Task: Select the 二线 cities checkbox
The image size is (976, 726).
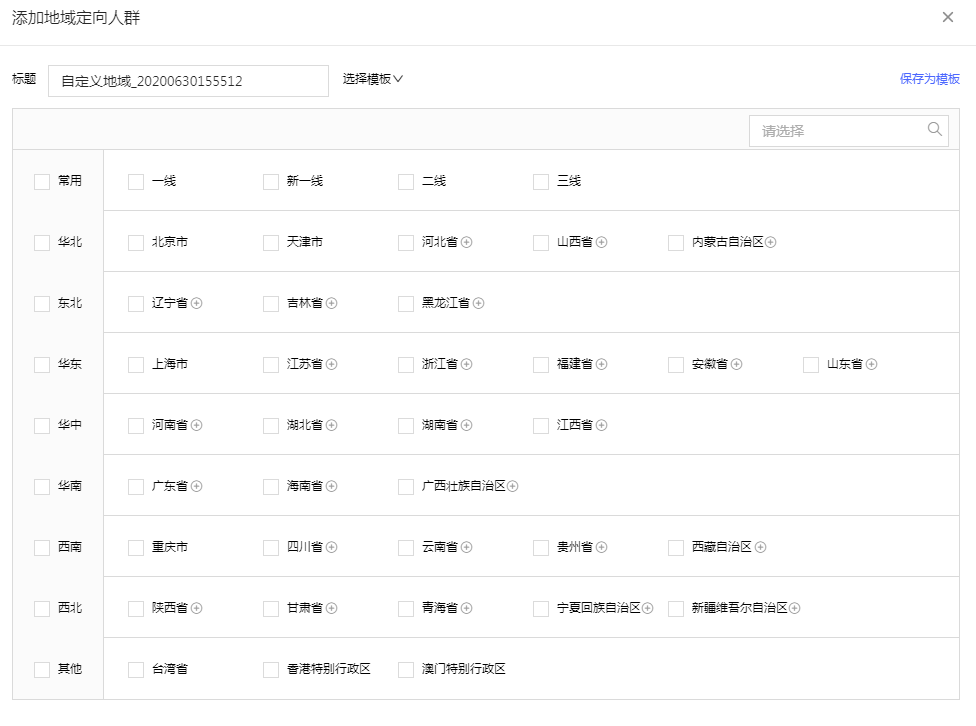Action: [406, 182]
